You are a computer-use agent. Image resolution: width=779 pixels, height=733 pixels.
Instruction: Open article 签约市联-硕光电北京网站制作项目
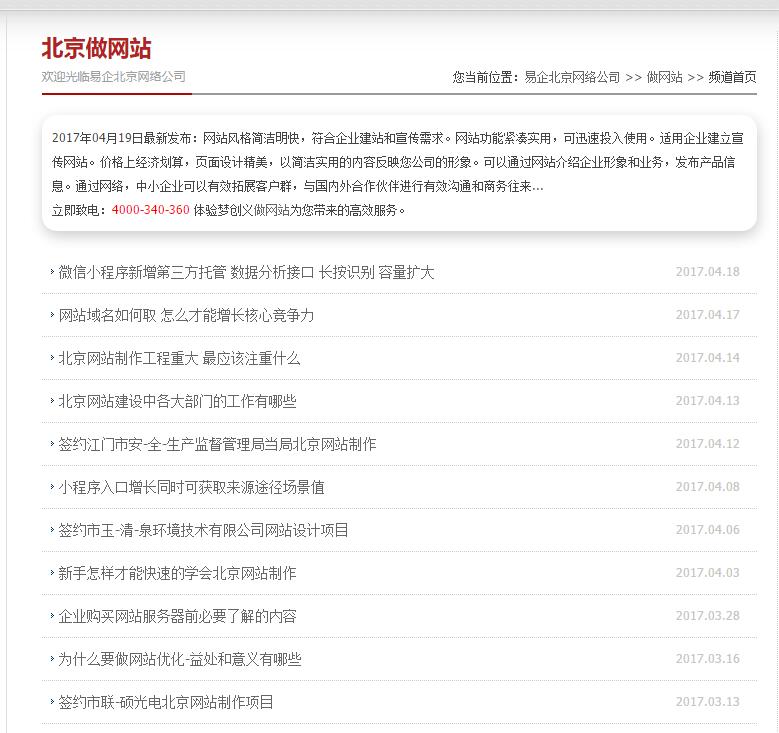[166, 702]
